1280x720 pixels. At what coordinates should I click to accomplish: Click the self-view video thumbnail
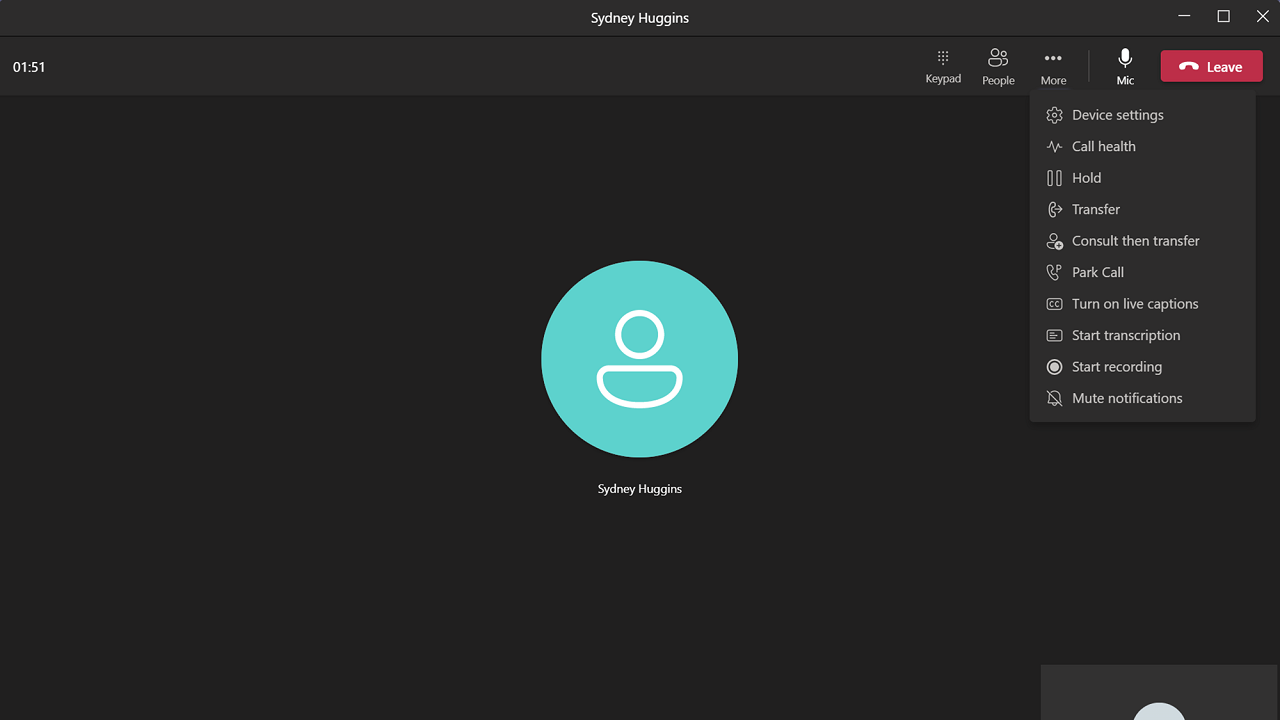1160,692
